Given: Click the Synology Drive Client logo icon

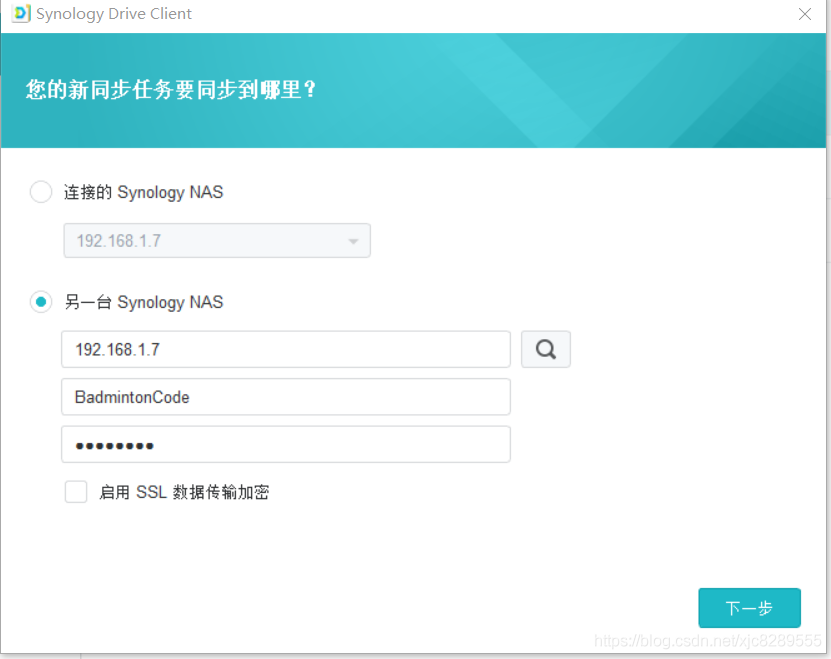Looking at the screenshot, I should 21,13.
